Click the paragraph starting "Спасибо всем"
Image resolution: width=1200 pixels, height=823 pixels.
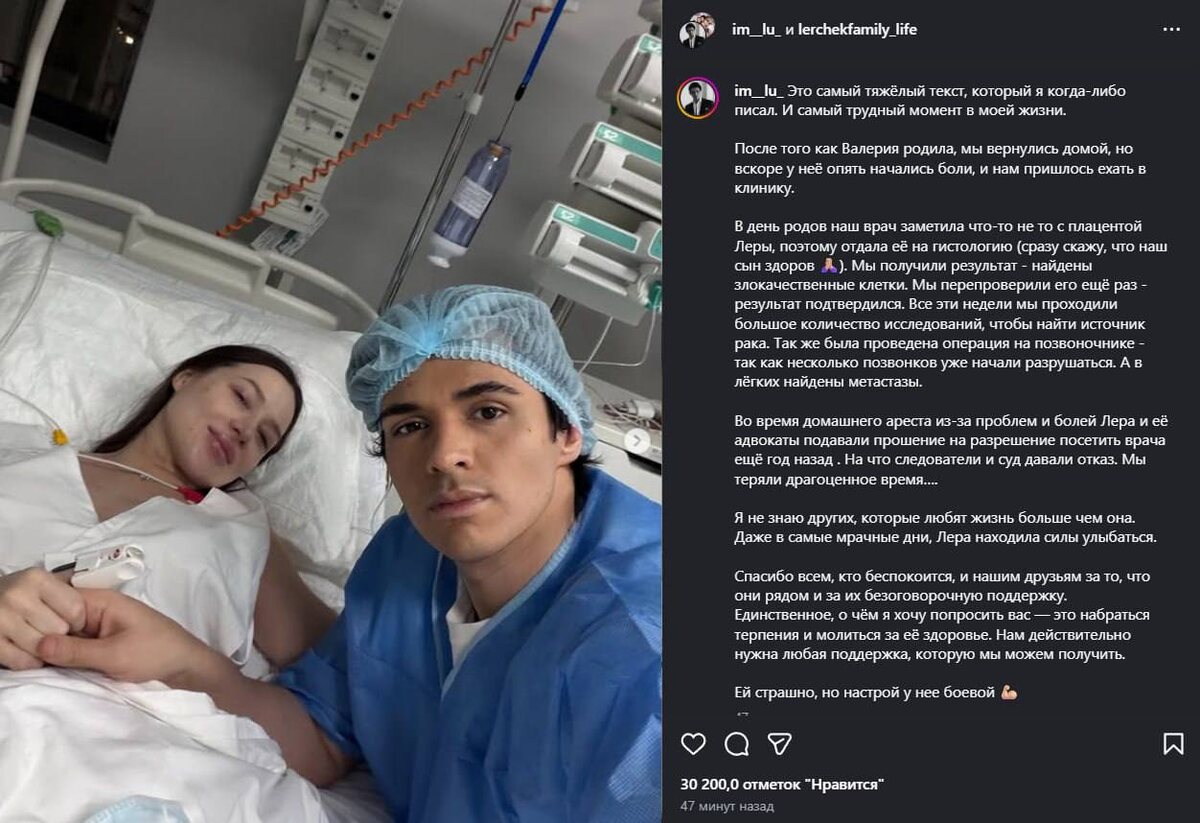tap(942, 616)
